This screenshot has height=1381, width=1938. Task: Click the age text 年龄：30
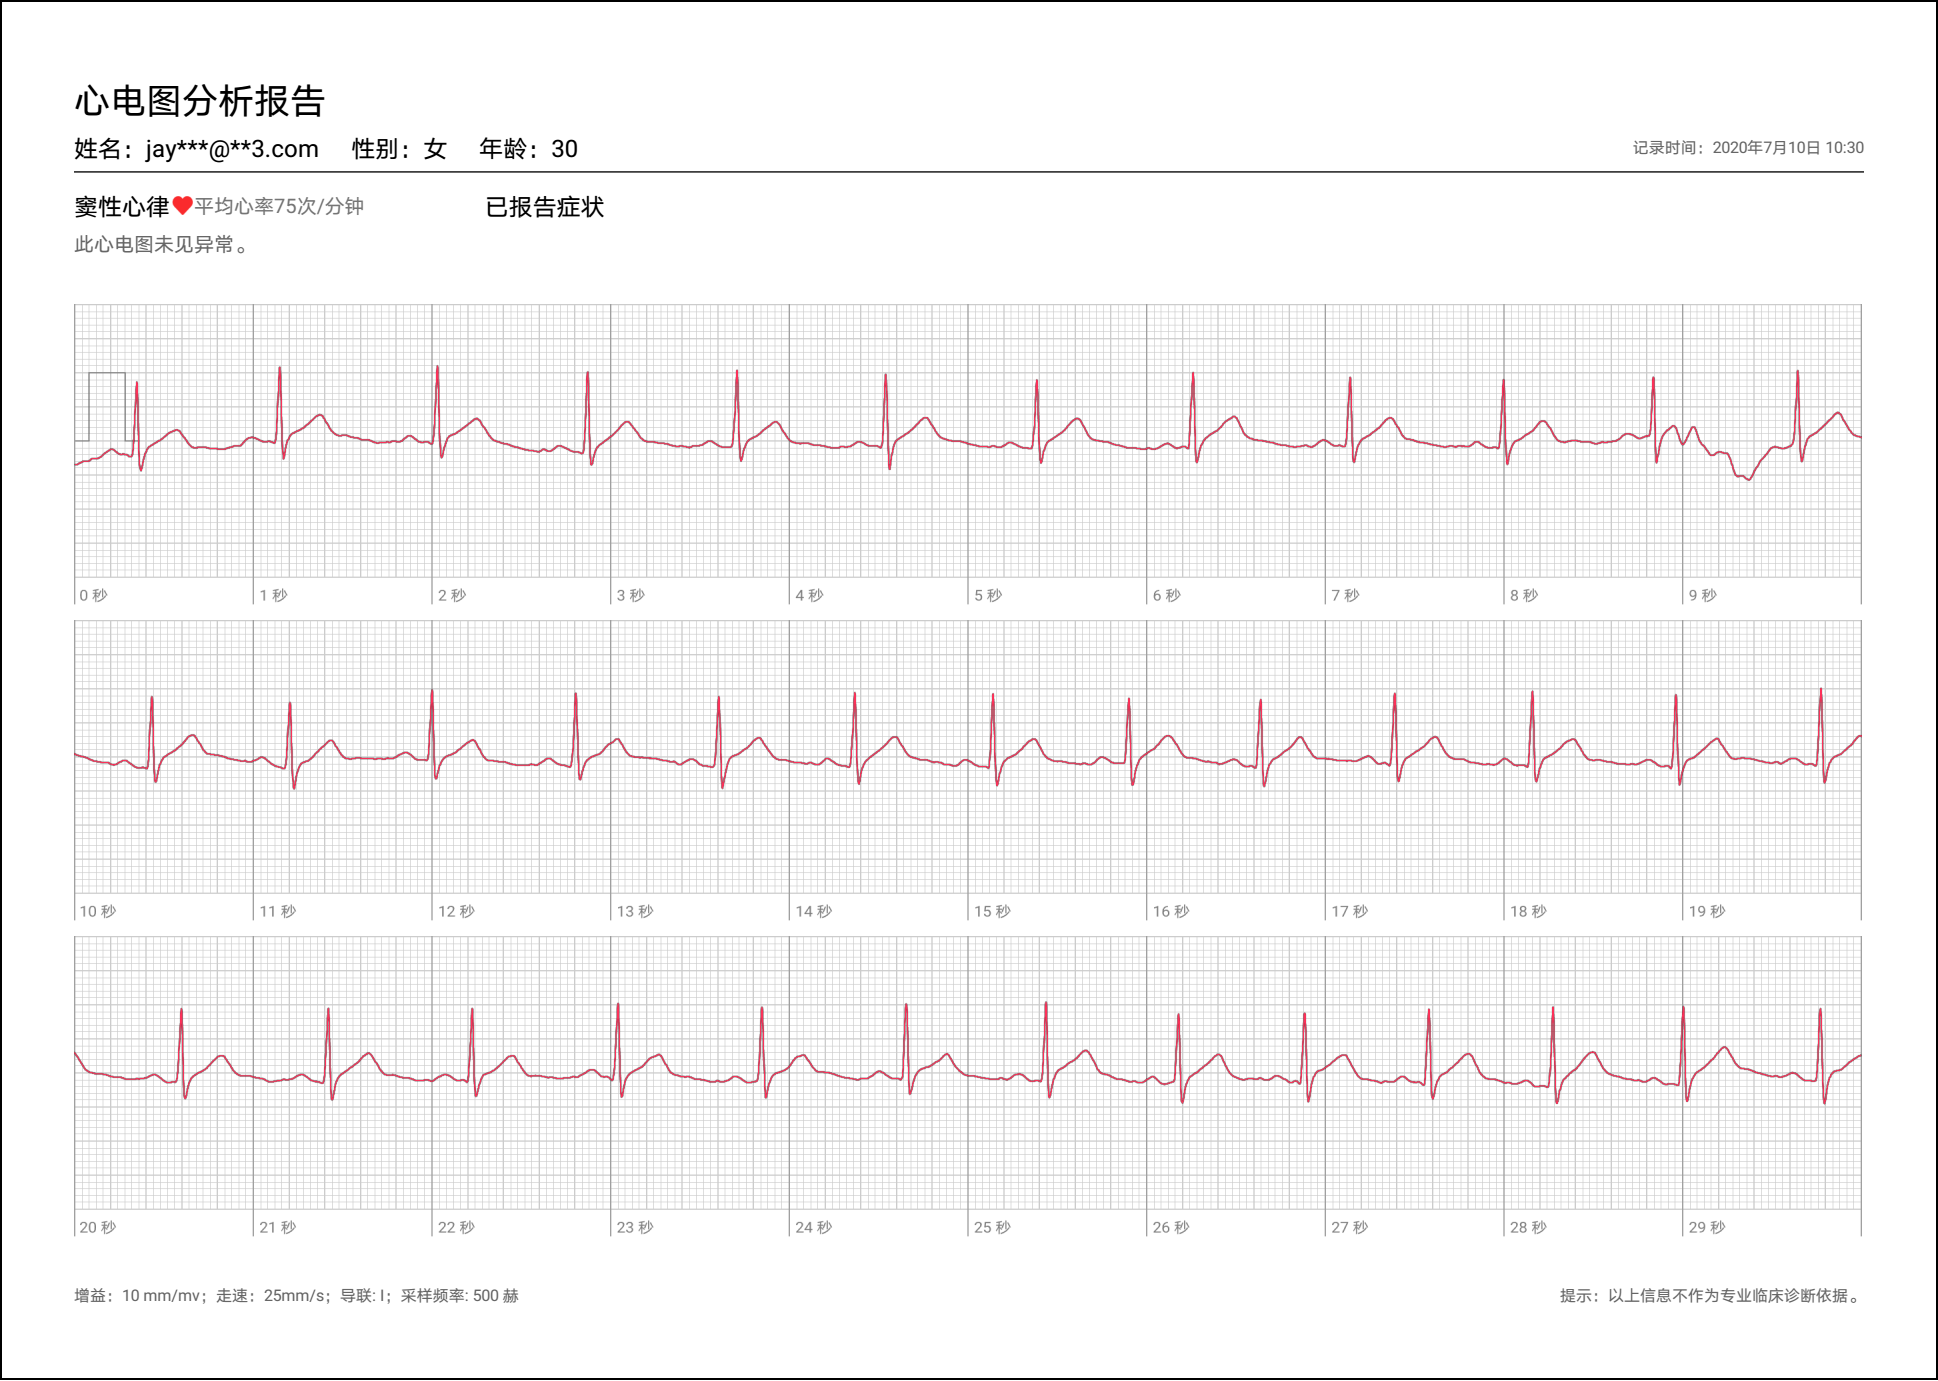[x=528, y=149]
